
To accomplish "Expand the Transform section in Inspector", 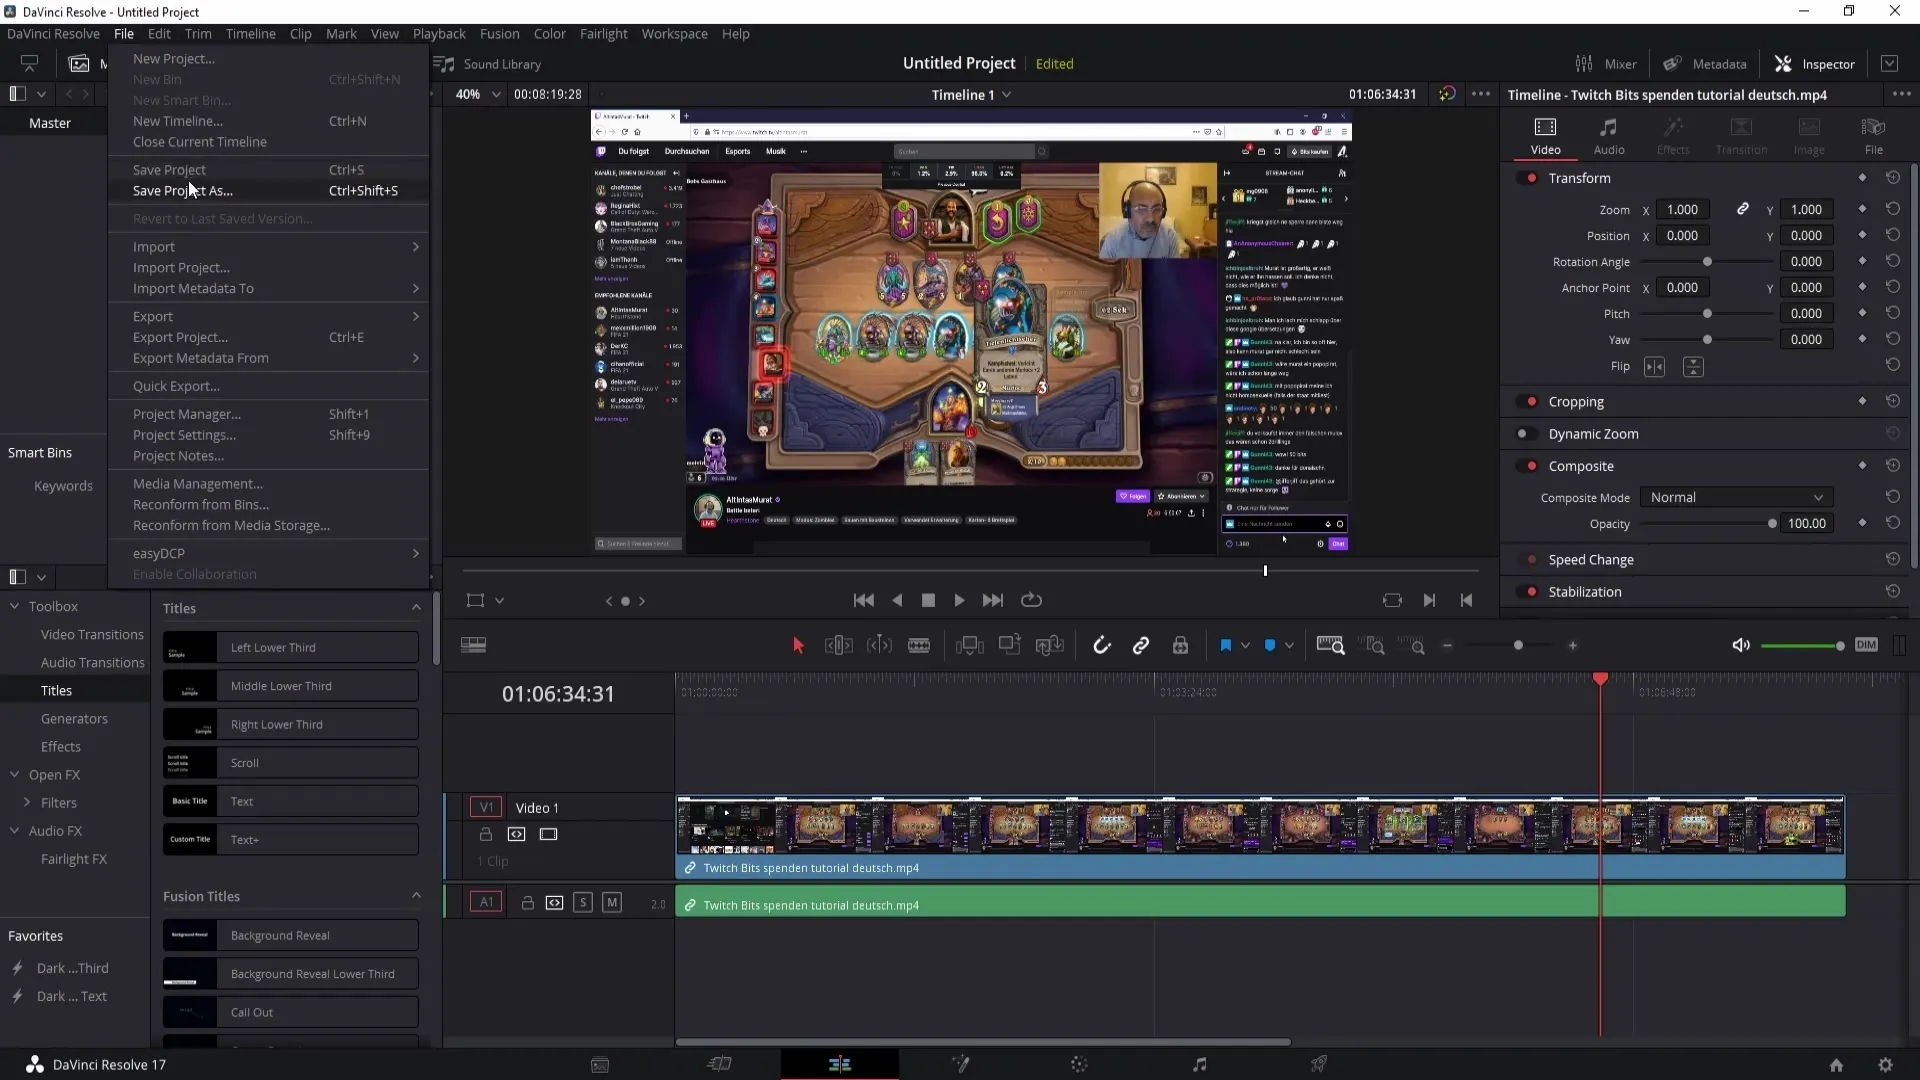I will pos(1580,177).
